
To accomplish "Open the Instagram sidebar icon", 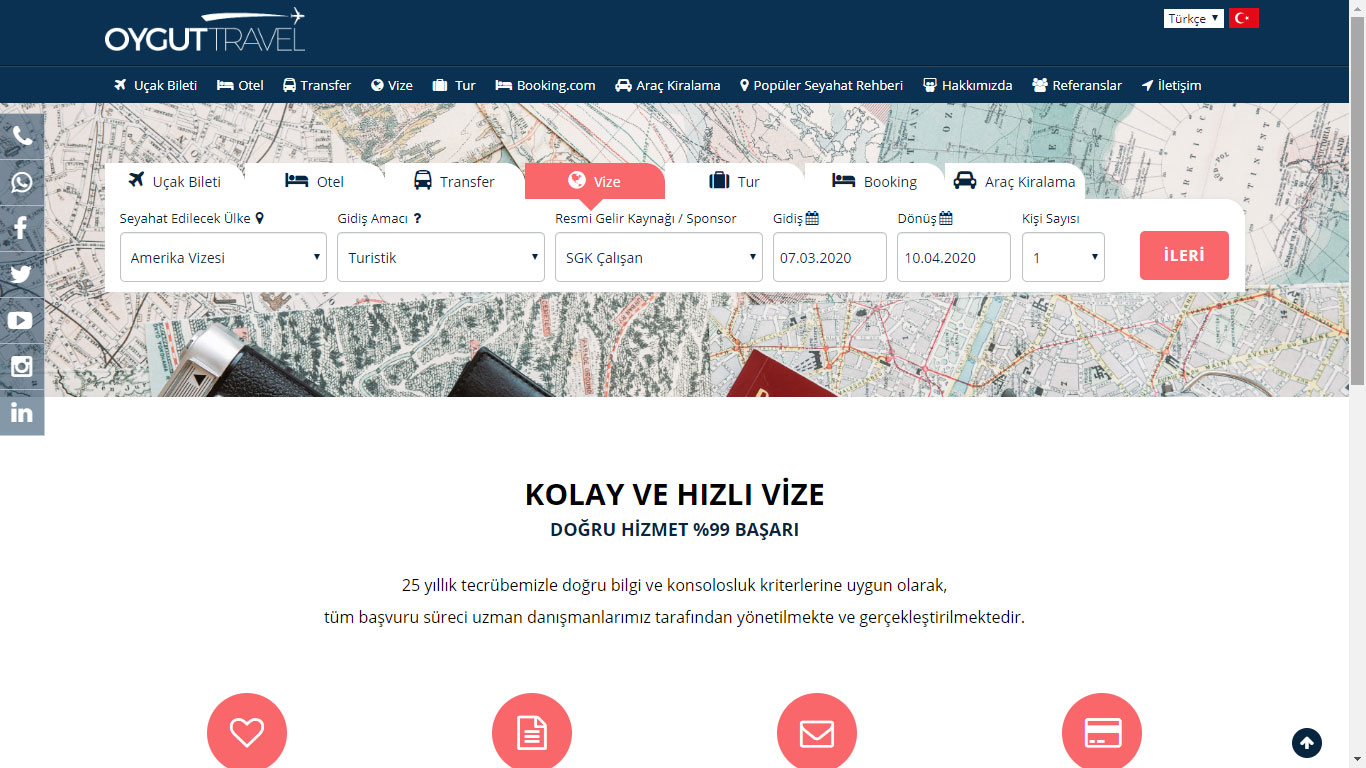I will [22, 367].
